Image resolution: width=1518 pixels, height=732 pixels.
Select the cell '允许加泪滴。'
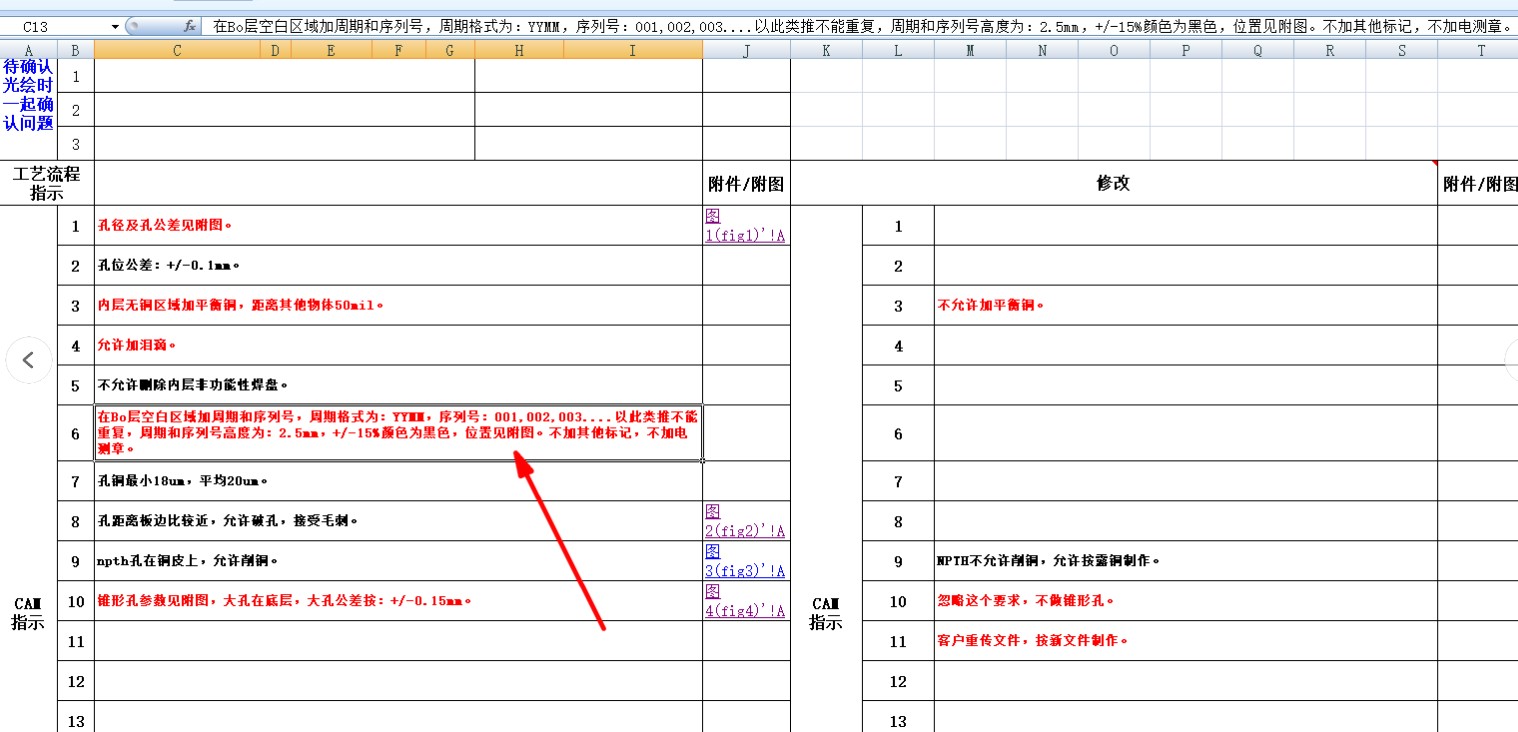(398, 345)
